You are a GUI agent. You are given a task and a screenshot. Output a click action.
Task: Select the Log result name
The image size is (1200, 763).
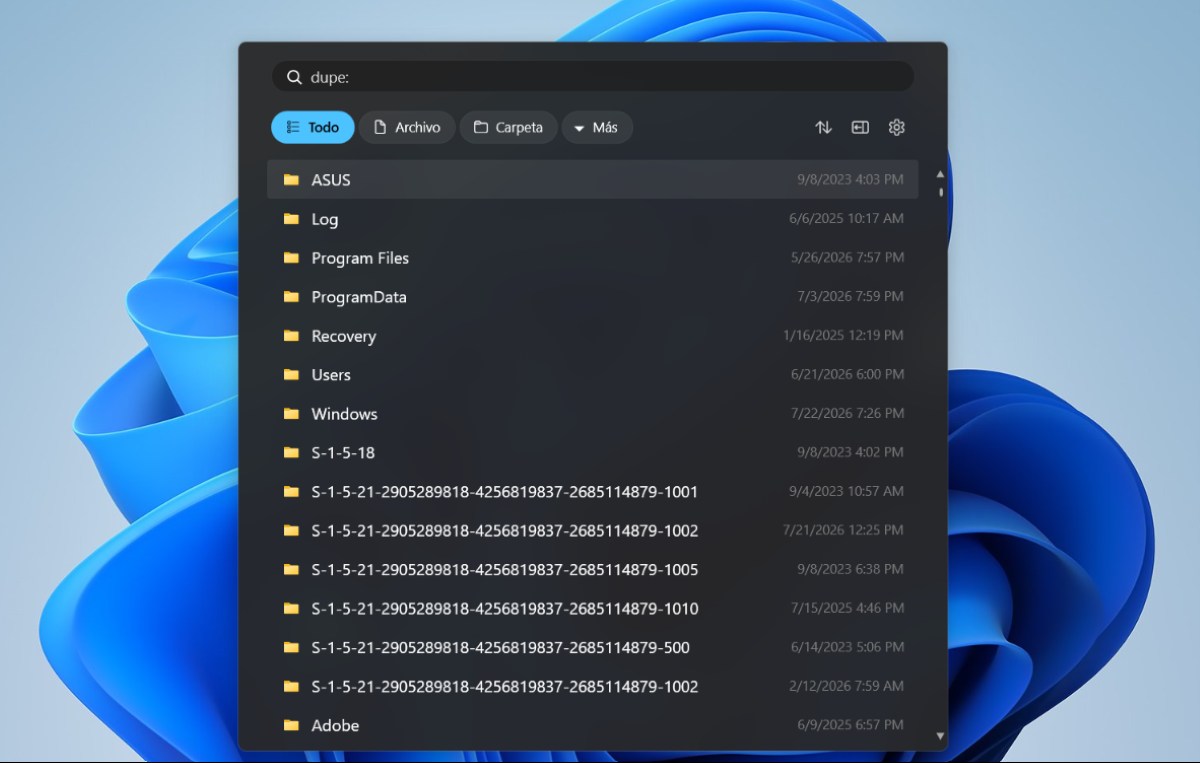click(325, 219)
